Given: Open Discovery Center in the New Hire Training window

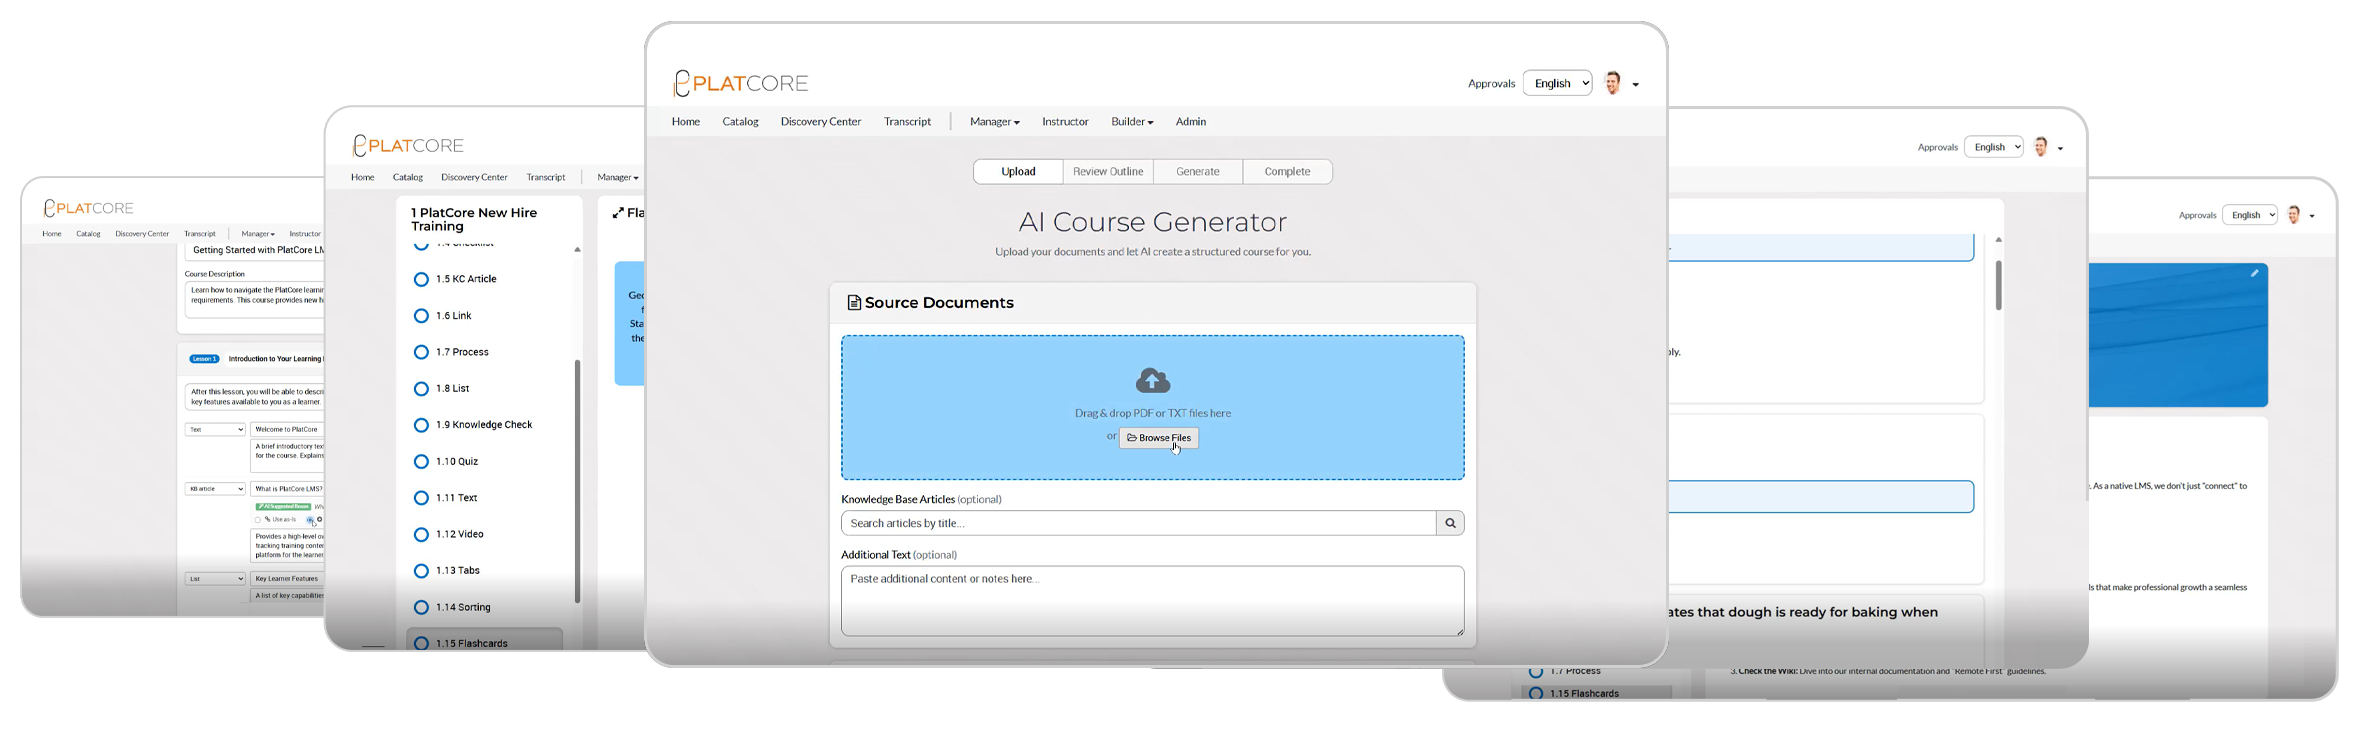Looking at the screenshot, I should point(474,177).
